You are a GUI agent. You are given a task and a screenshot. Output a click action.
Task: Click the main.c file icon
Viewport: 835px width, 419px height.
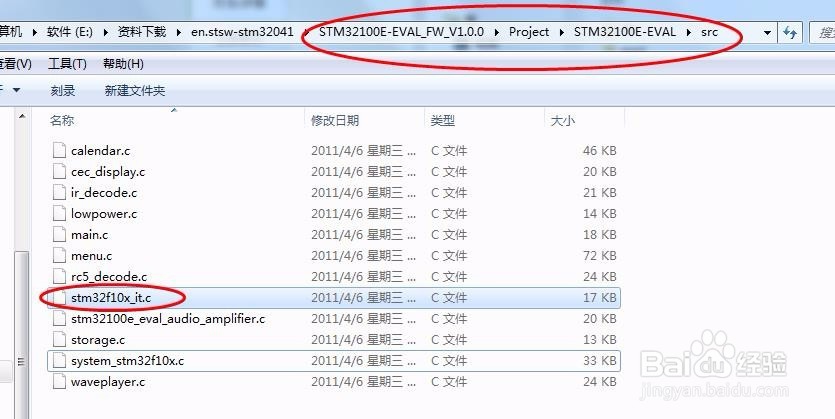pyautogui.click(x=59, y=235)
